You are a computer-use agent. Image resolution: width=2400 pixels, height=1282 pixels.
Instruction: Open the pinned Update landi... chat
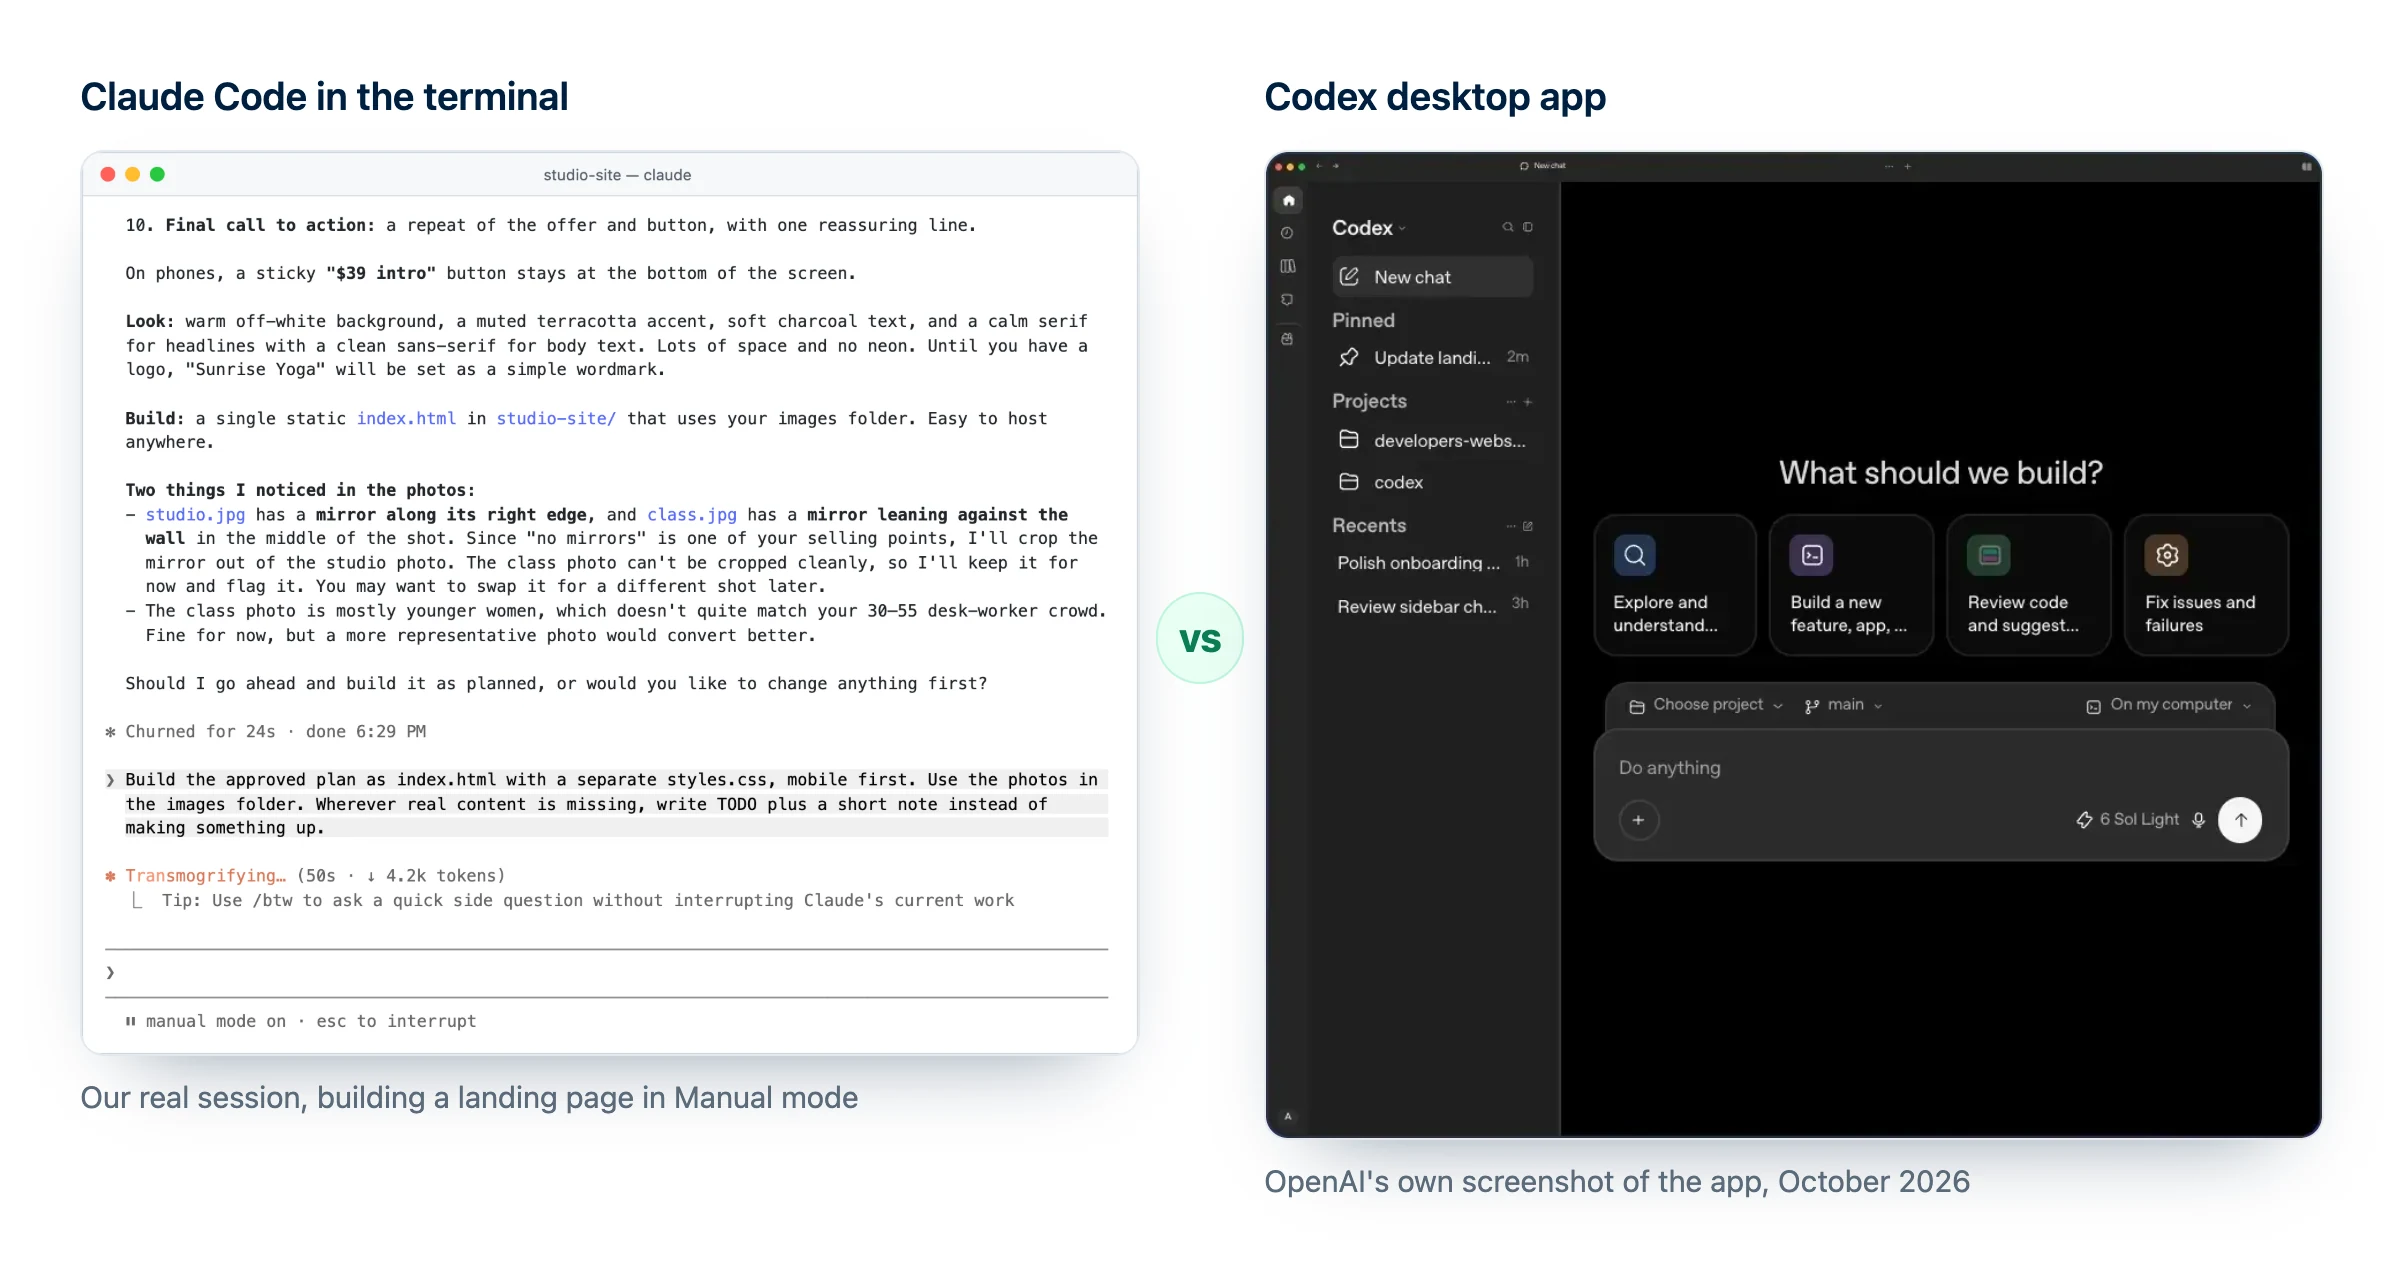point(1432,357)
